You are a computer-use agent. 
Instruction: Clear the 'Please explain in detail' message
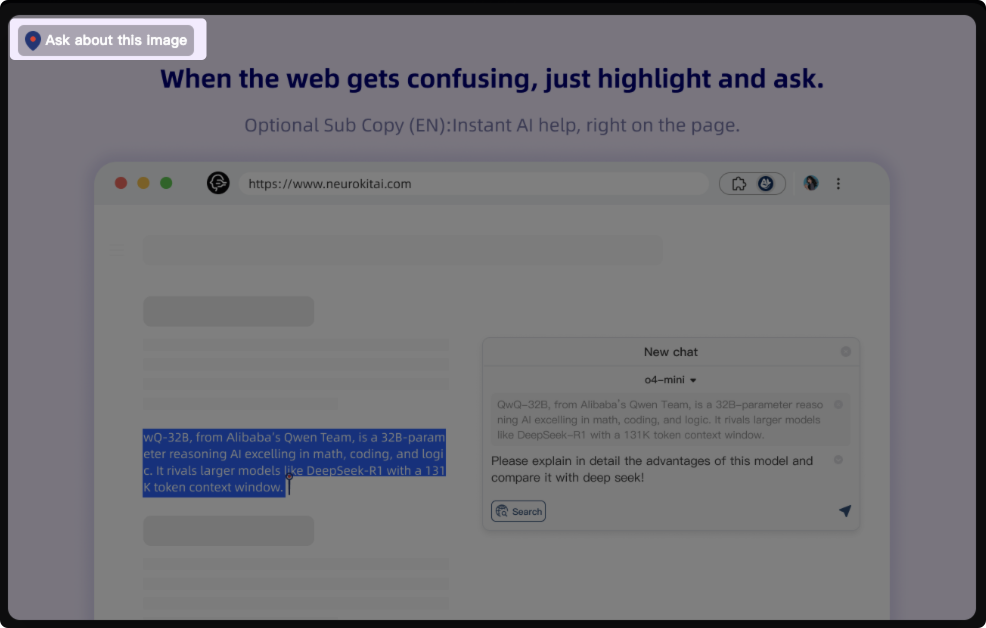tap(838, 460)
